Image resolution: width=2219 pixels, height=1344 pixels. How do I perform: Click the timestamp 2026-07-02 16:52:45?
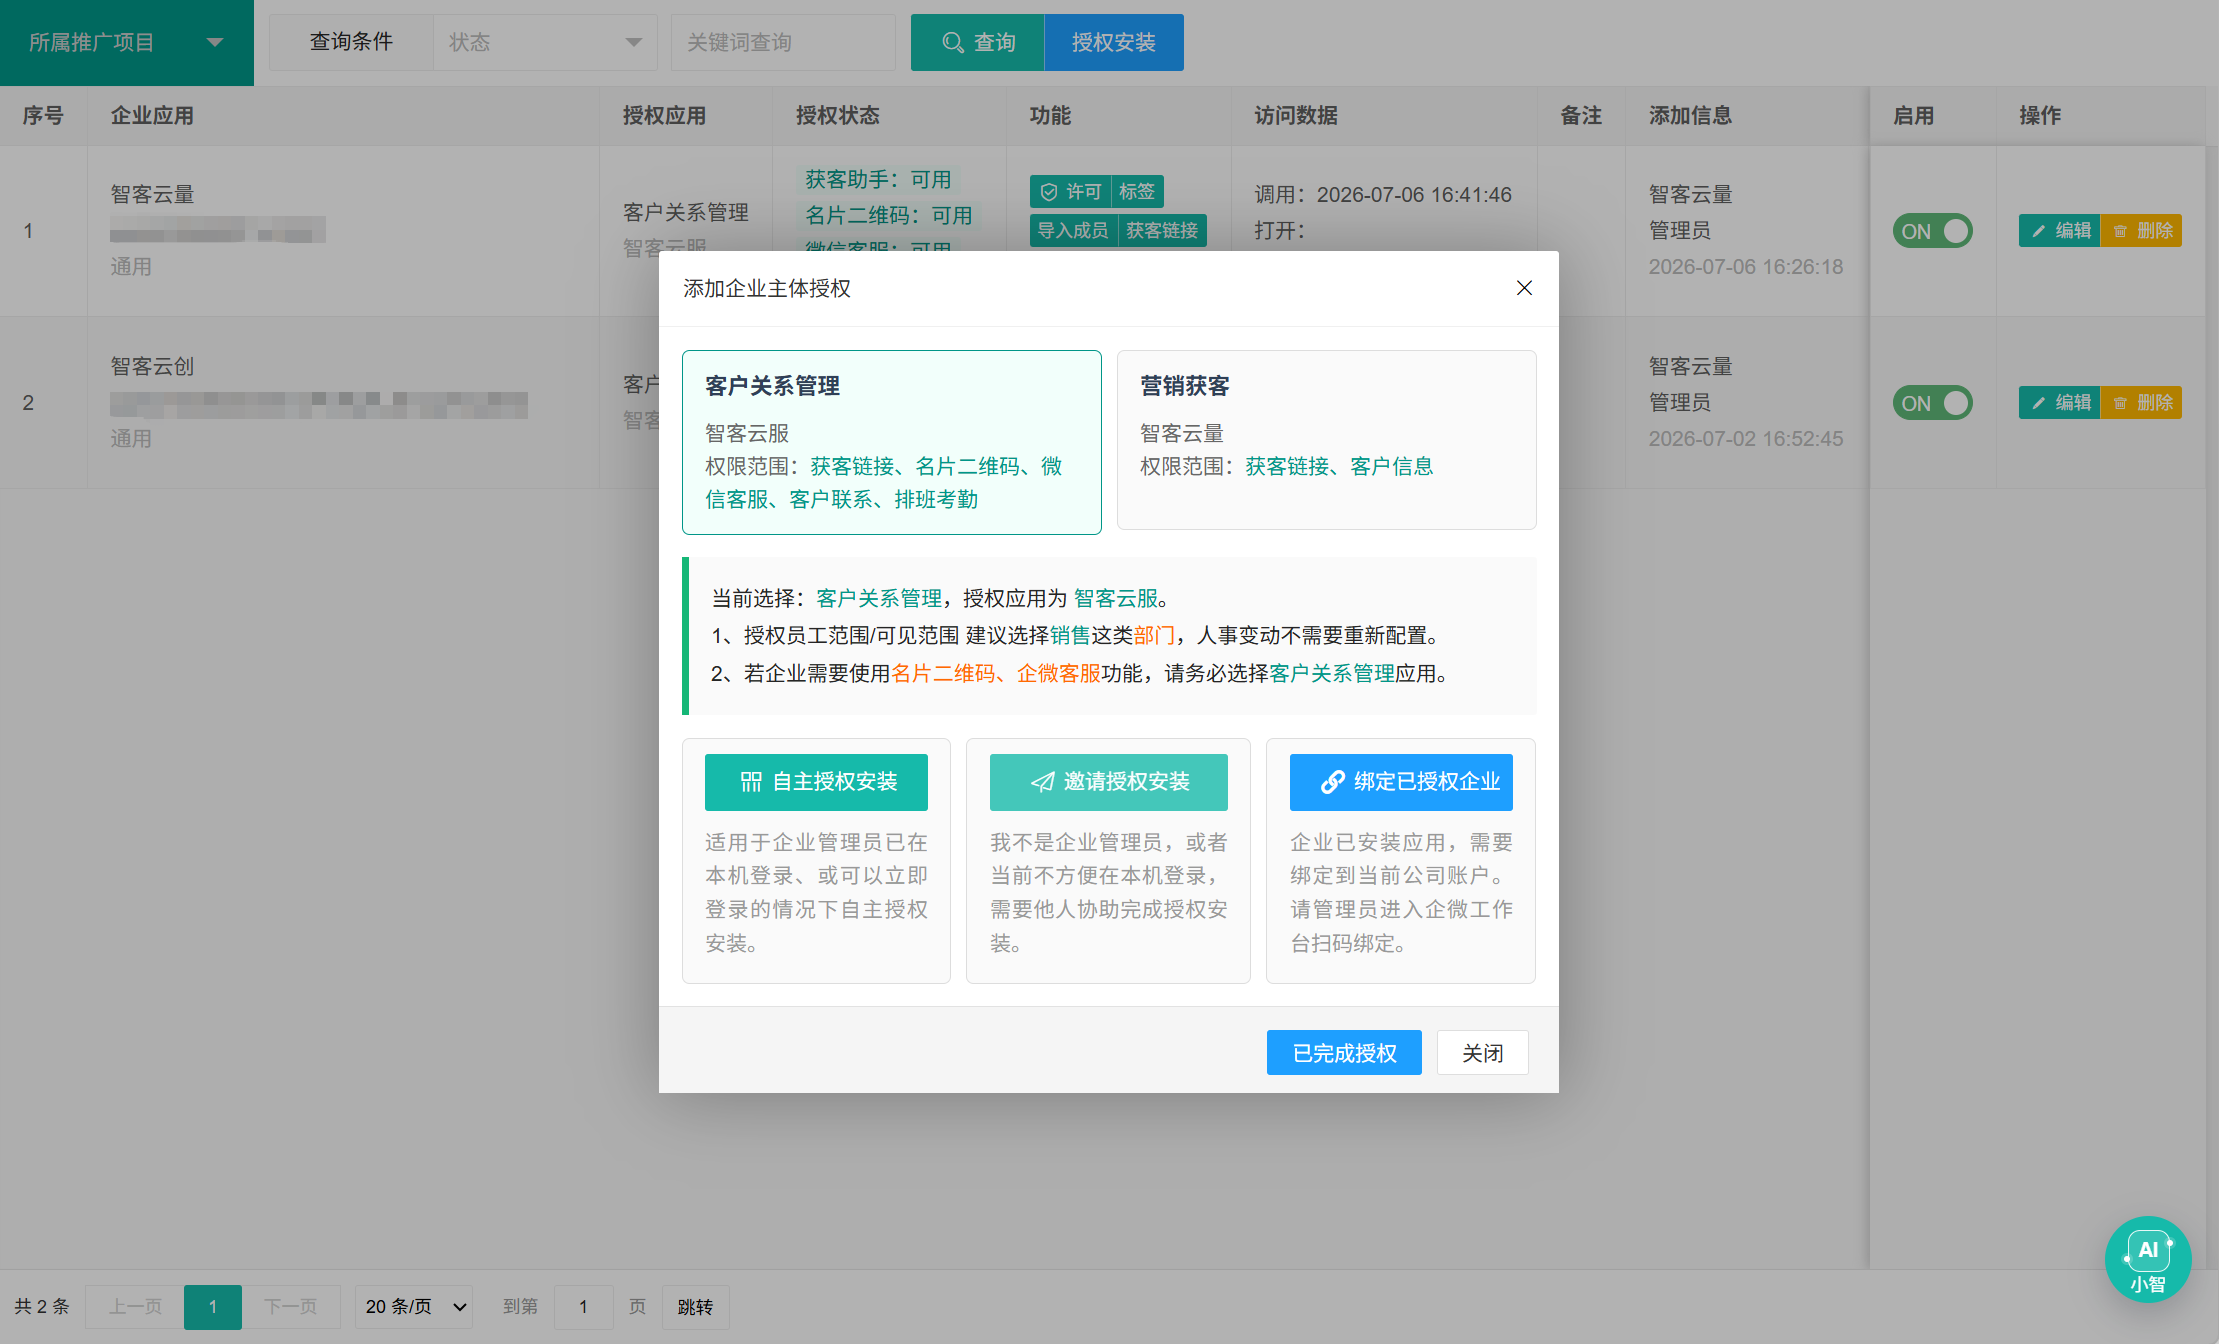[x=1745, y=439]
